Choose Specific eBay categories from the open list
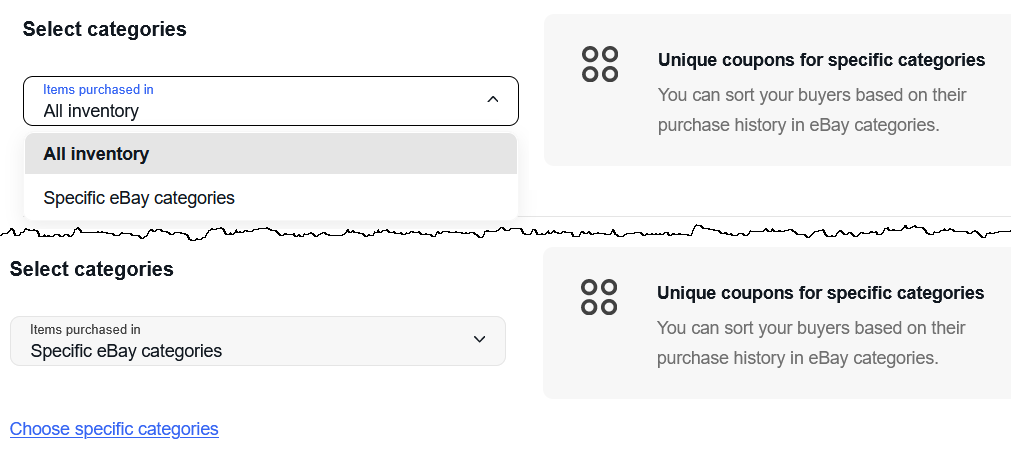The height and width of the screenshot is (462, 1011). pyautogui.click(x=271, y=197)
